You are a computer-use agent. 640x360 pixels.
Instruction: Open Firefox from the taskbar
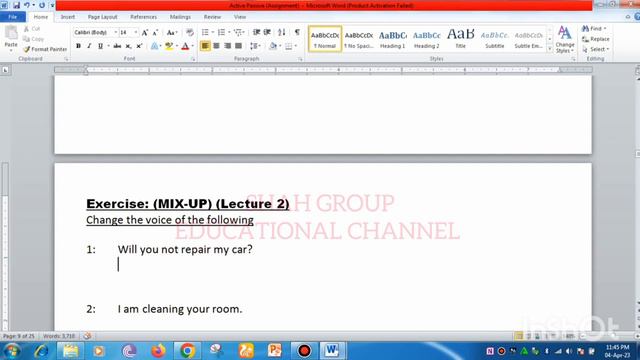coord(158,351)
